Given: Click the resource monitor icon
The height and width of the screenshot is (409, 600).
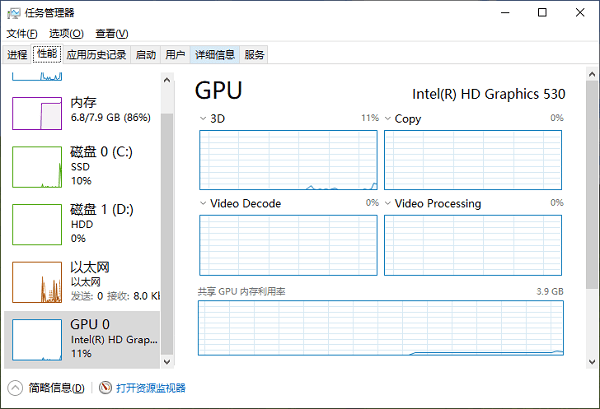Looking at the screenshot, I should coord(105,388).
